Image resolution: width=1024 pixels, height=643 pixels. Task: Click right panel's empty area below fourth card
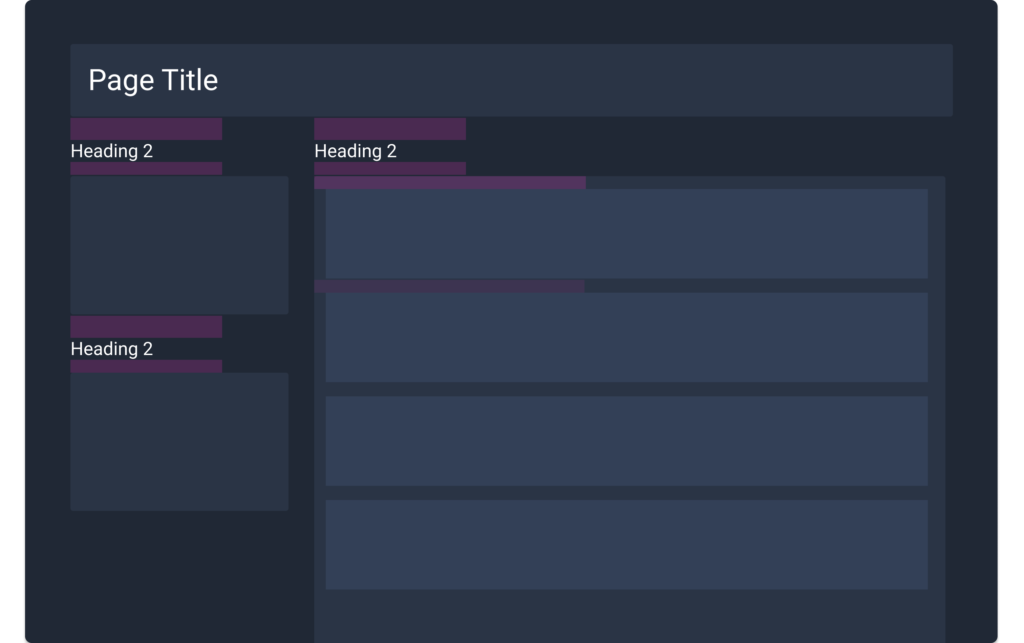[x=629, y=615]
